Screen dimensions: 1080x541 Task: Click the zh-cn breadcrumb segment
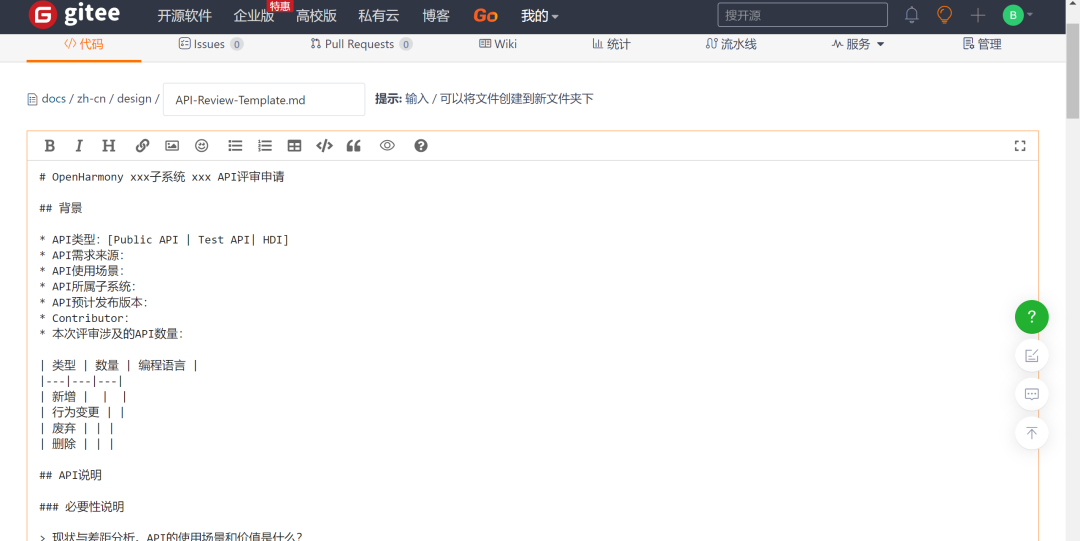click(x=92, y=99)
